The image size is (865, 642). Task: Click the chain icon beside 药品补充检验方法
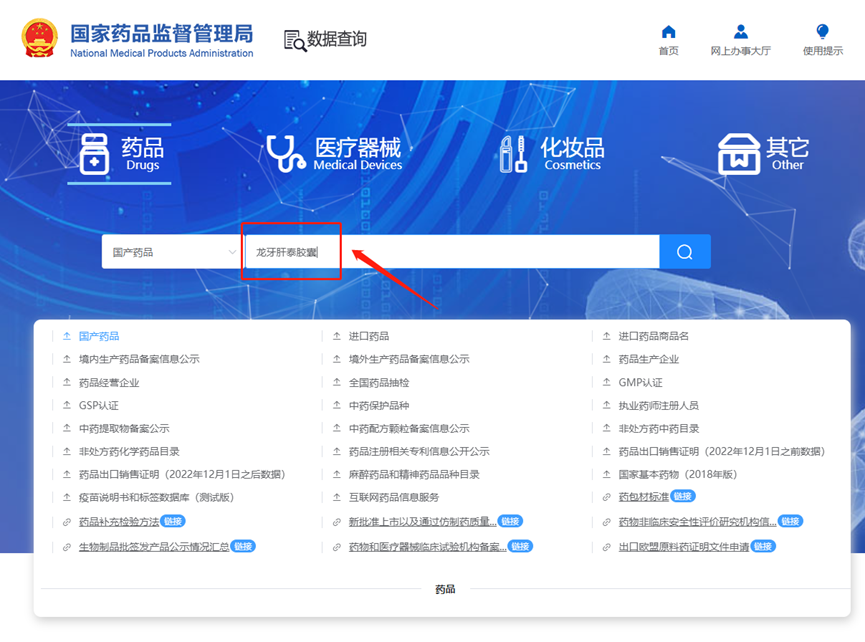point(67,522)
